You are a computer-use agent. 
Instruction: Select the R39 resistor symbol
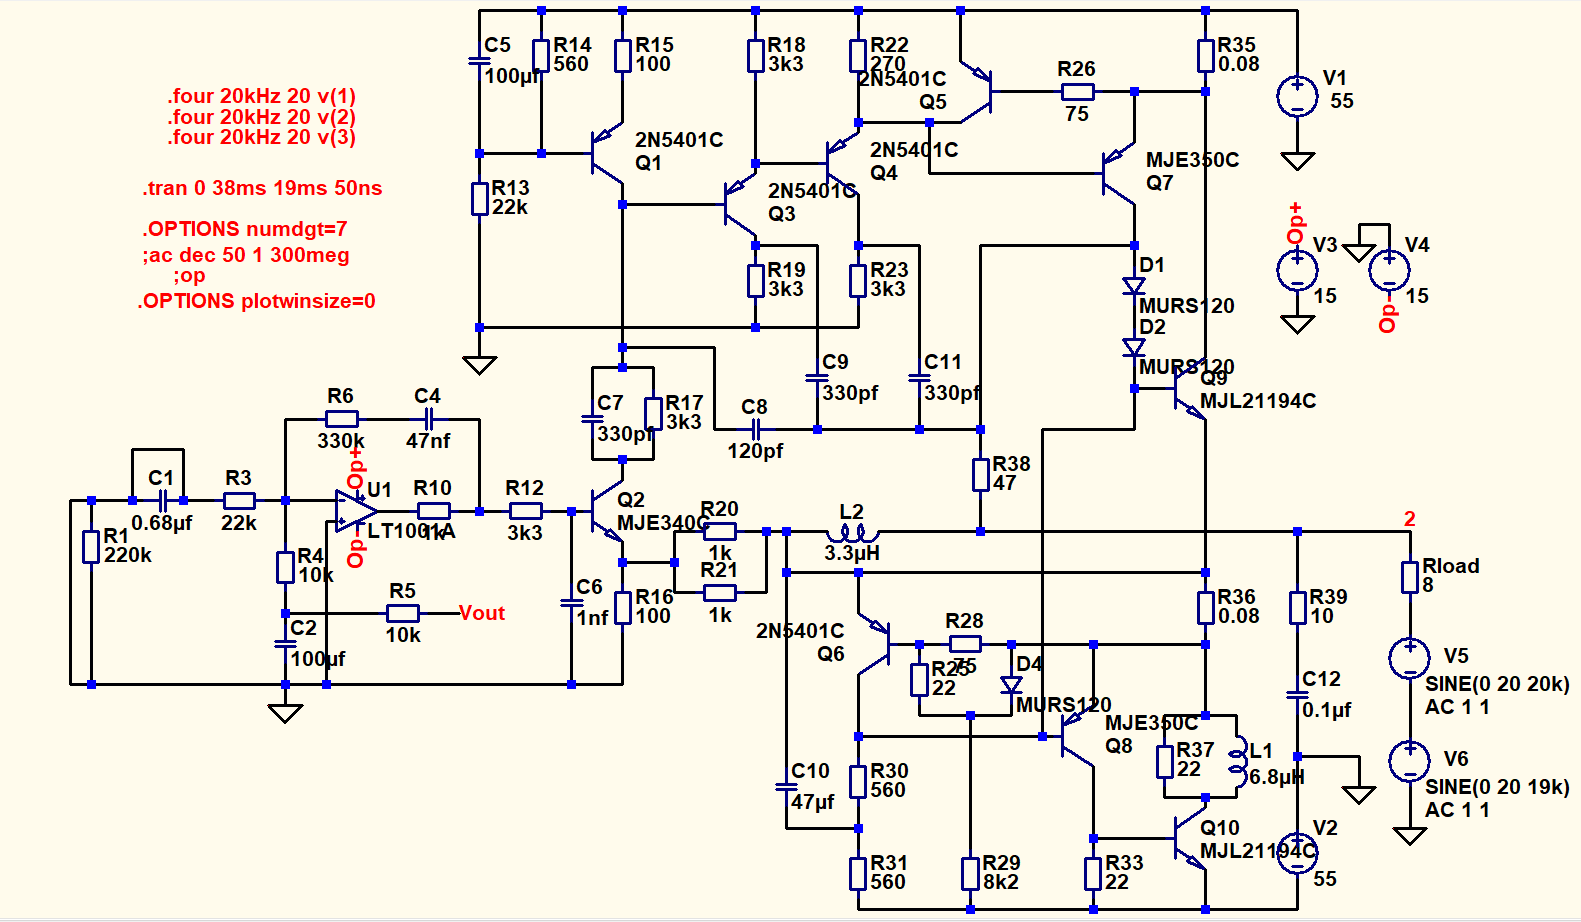(1297, 607)
